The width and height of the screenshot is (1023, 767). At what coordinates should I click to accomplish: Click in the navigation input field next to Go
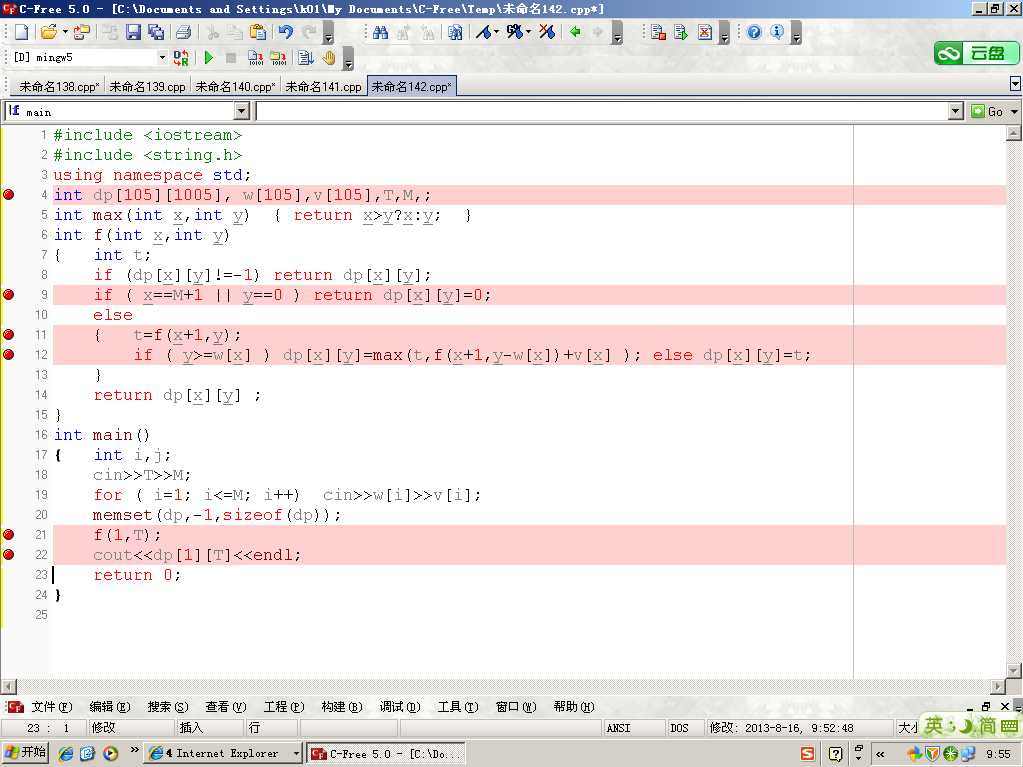pos(602,112)
